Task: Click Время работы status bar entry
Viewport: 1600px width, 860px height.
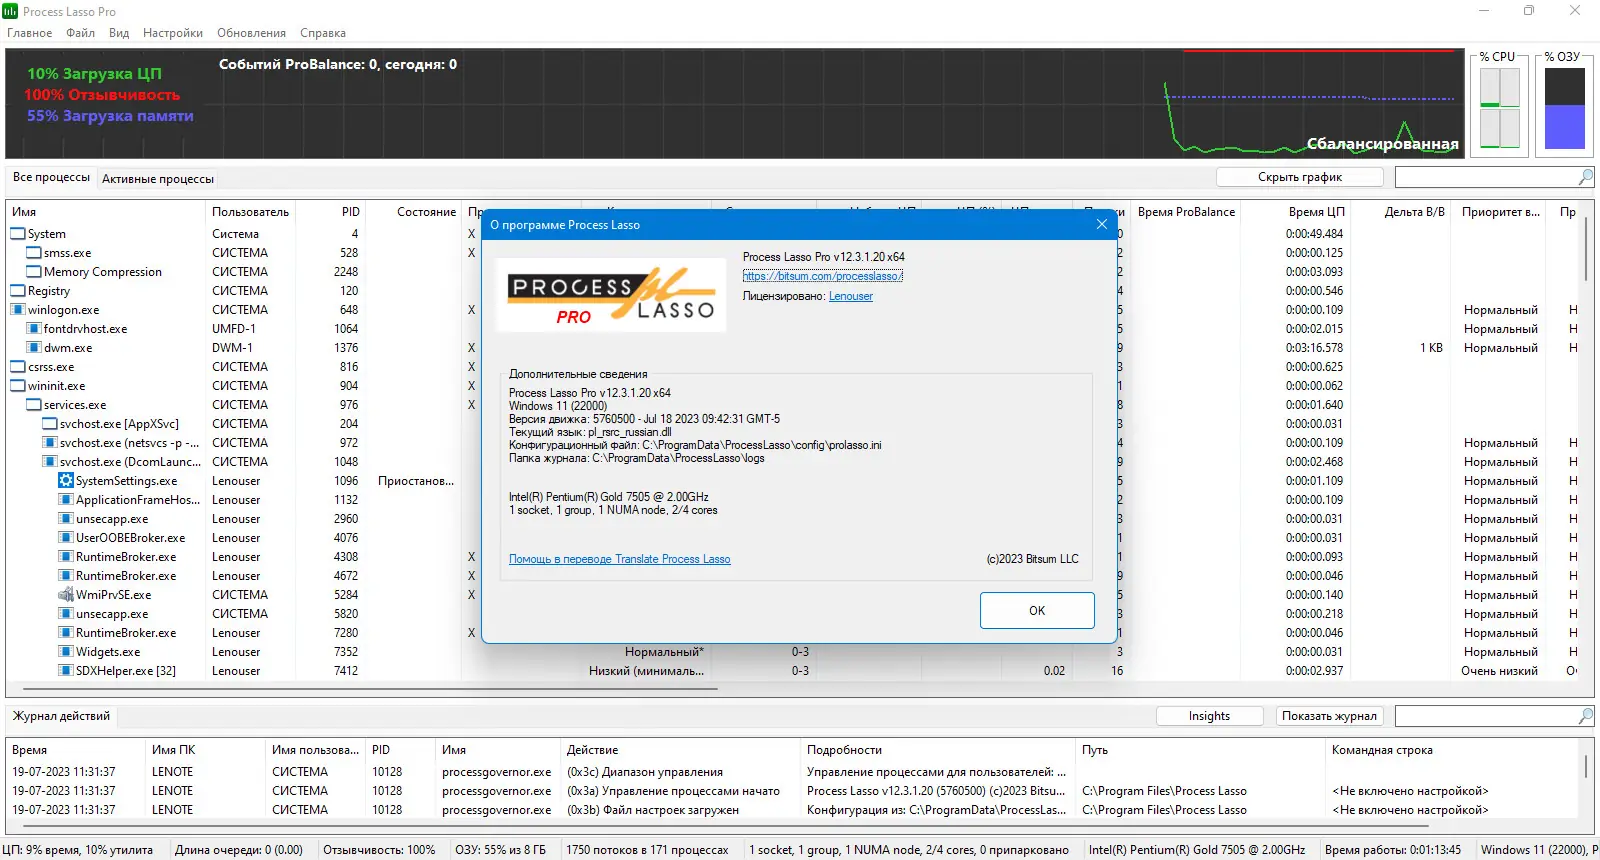Action: click(x=1393, y=850)
